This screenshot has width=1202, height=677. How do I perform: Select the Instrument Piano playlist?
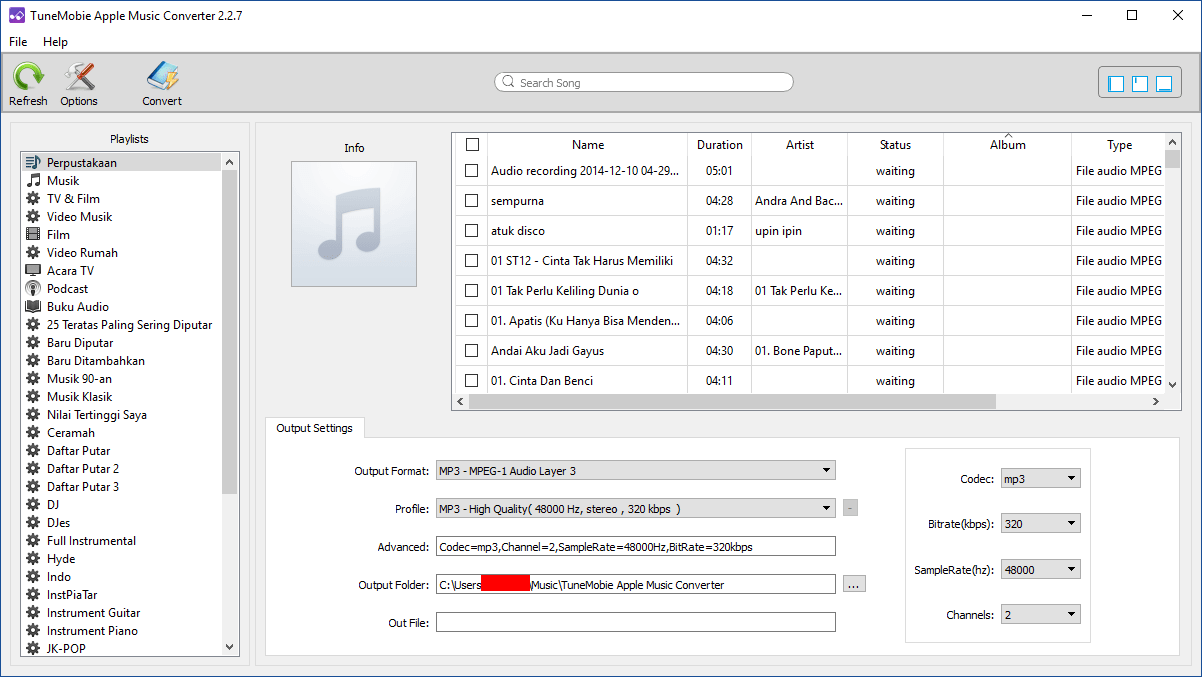[93, 630]
